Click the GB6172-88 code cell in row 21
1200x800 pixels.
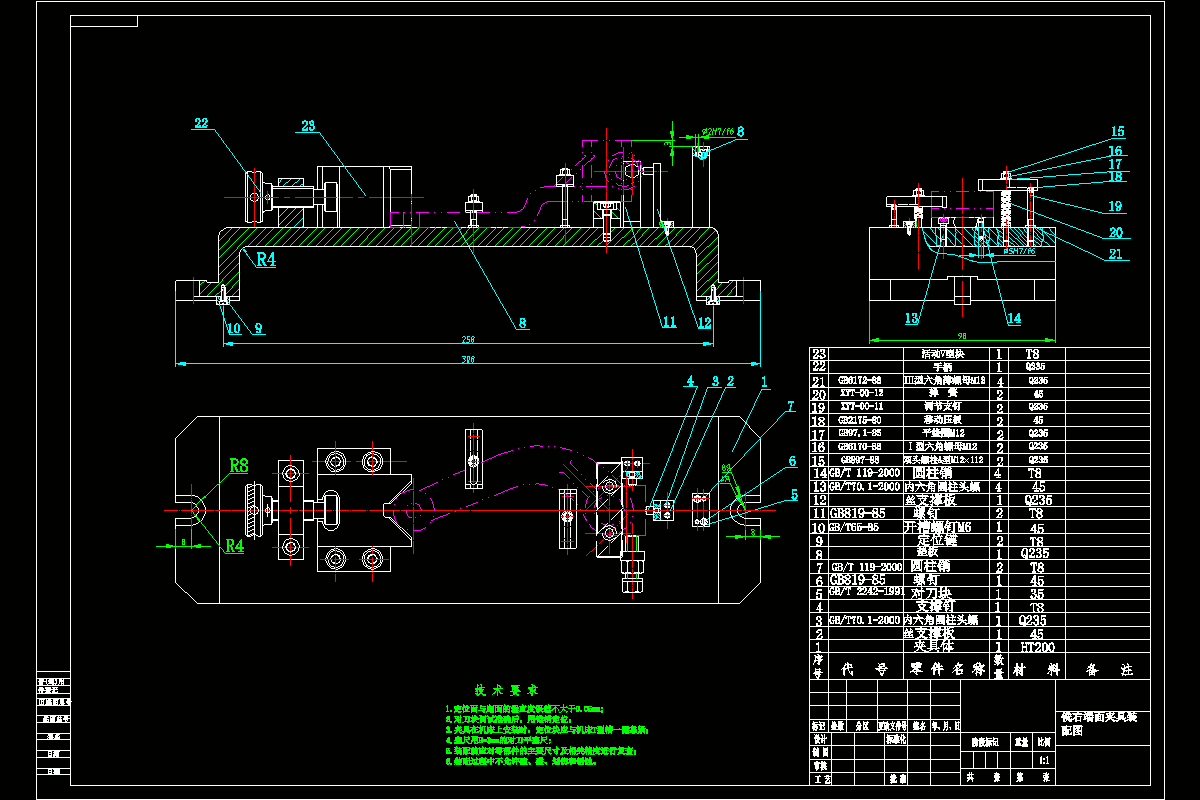click(859, 380)
